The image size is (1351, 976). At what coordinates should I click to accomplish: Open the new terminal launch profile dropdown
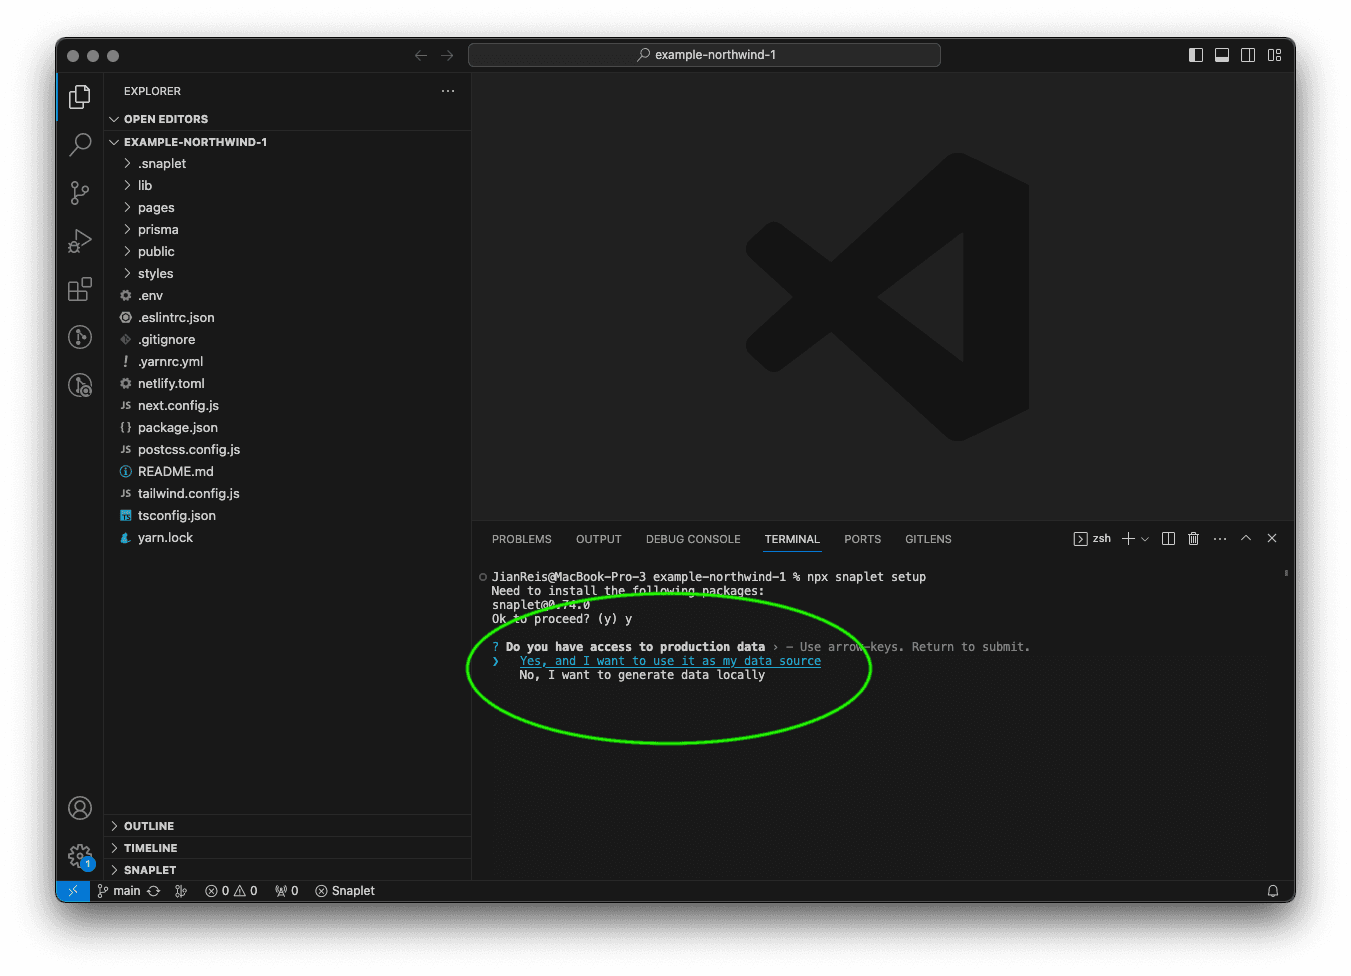pyautogui.click(x=1145, y=539)
